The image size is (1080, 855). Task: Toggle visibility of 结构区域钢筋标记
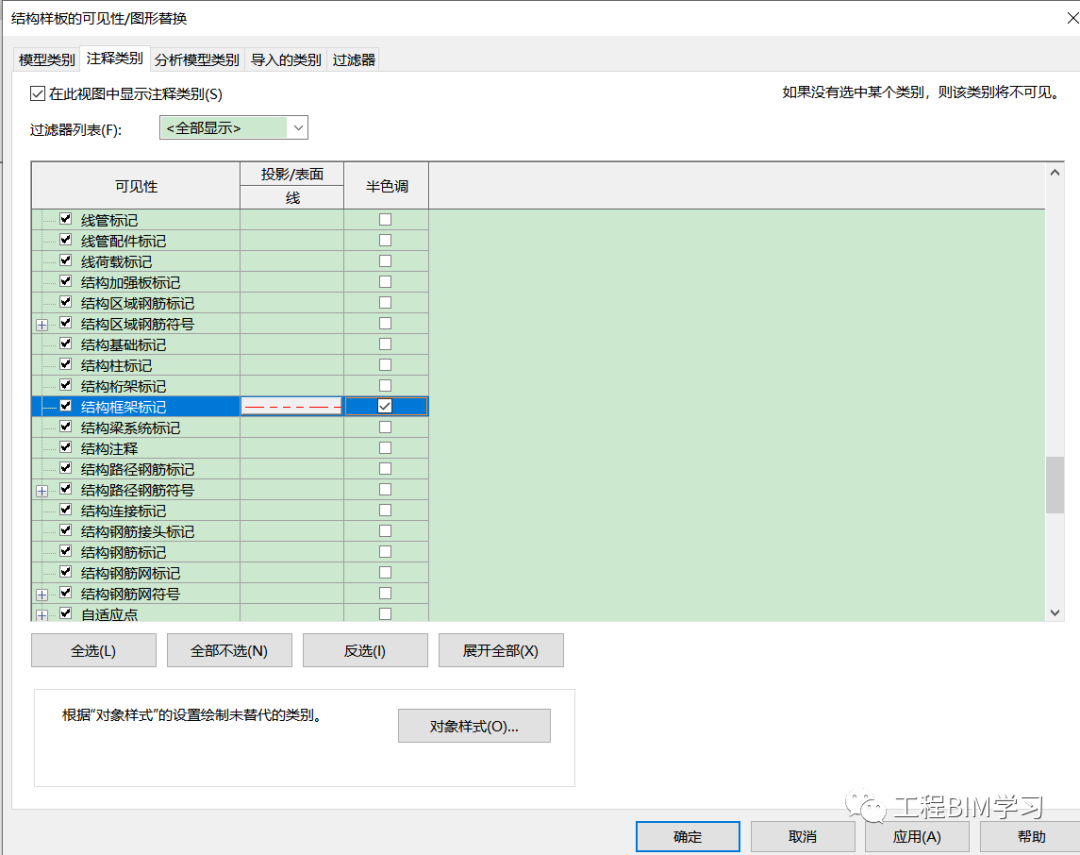pos(65,302)
